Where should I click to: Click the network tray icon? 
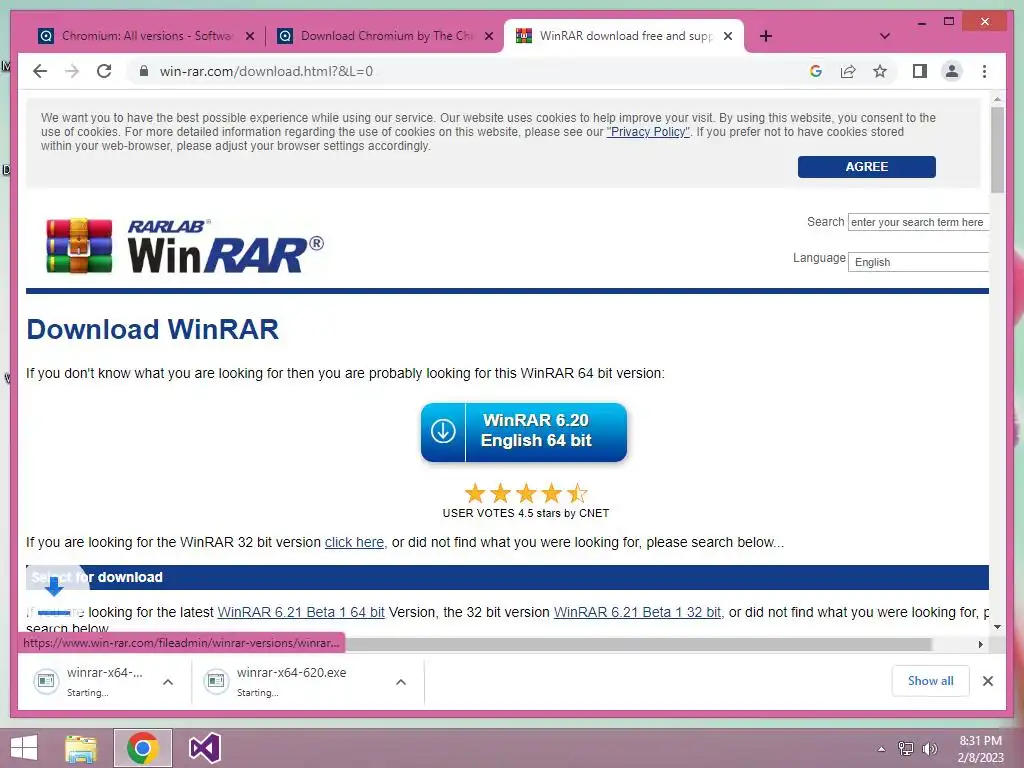pyautogui.click(x=906, y=749)
